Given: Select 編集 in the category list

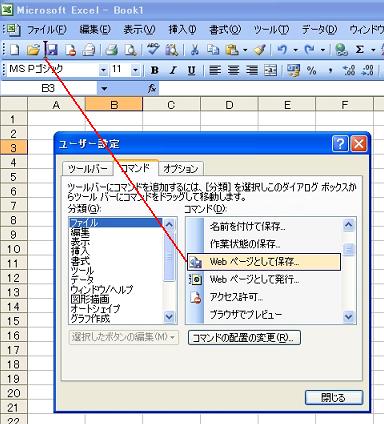Looking at the screenshot, I should point(80,232).
